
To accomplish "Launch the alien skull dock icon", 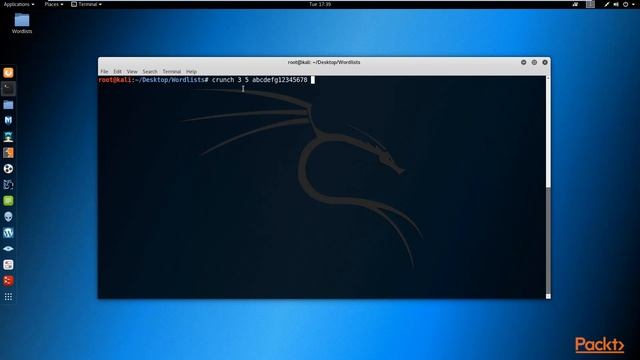I will click(x=8, y=216).
